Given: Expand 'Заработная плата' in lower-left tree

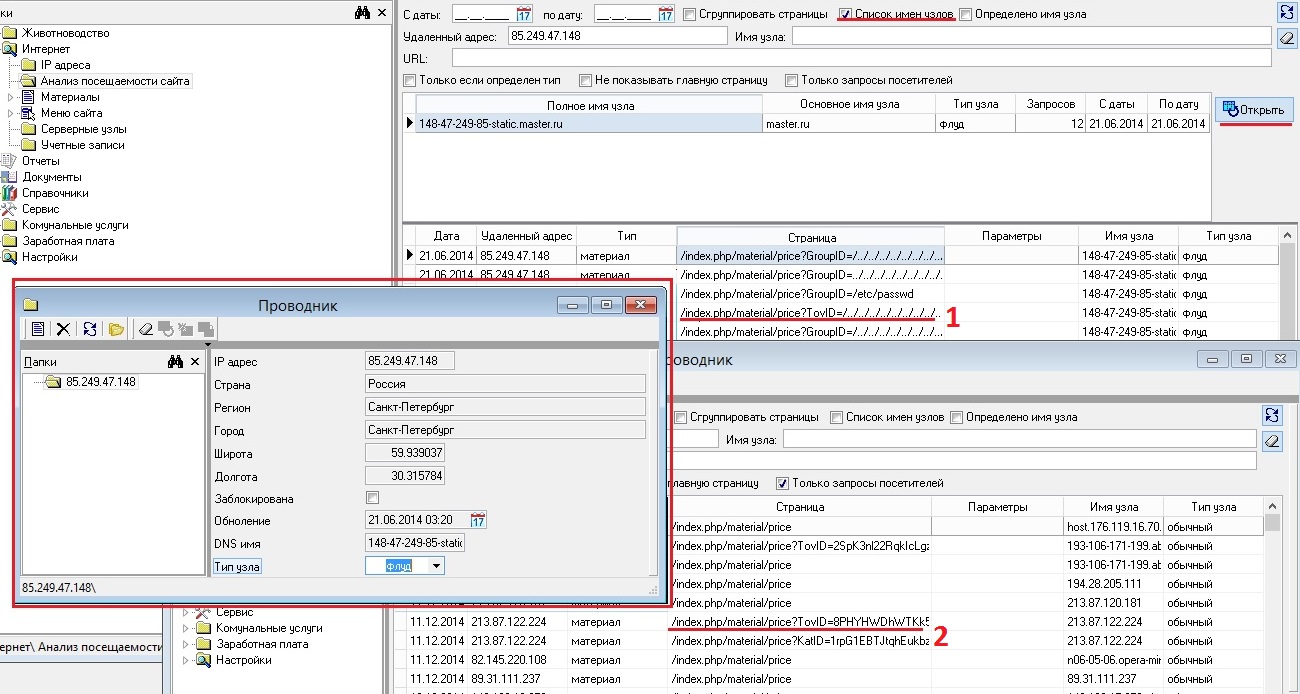Looking at the screenshot, I should [187, 644].
